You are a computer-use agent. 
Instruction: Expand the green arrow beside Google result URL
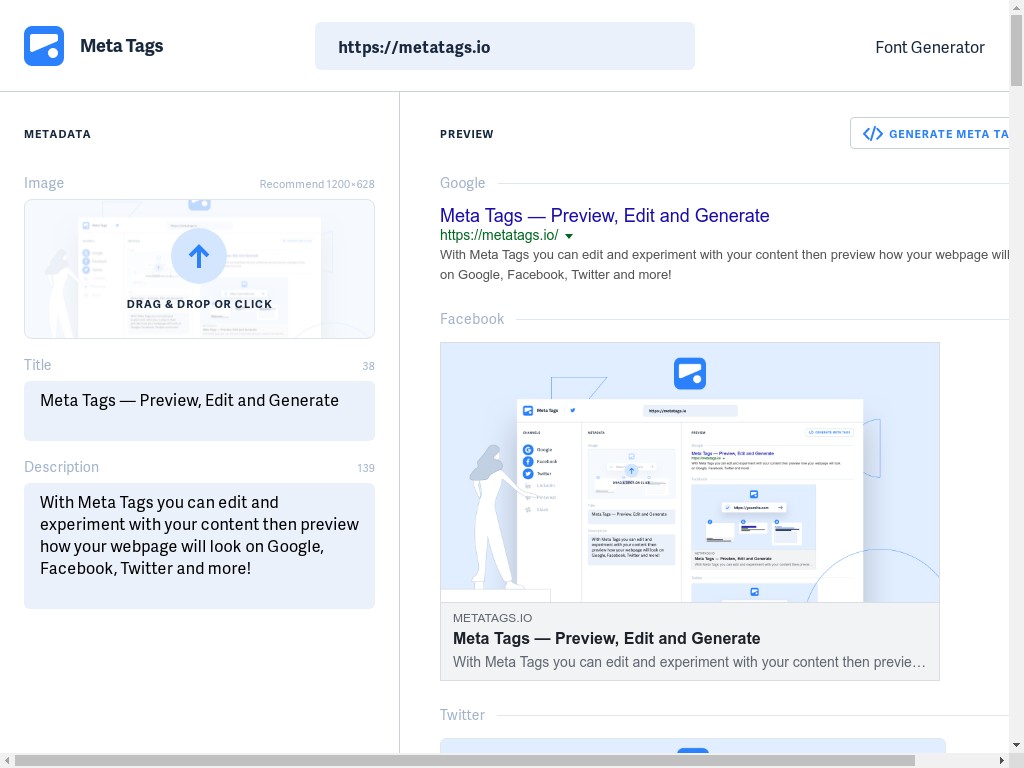[x=569, y=236]
